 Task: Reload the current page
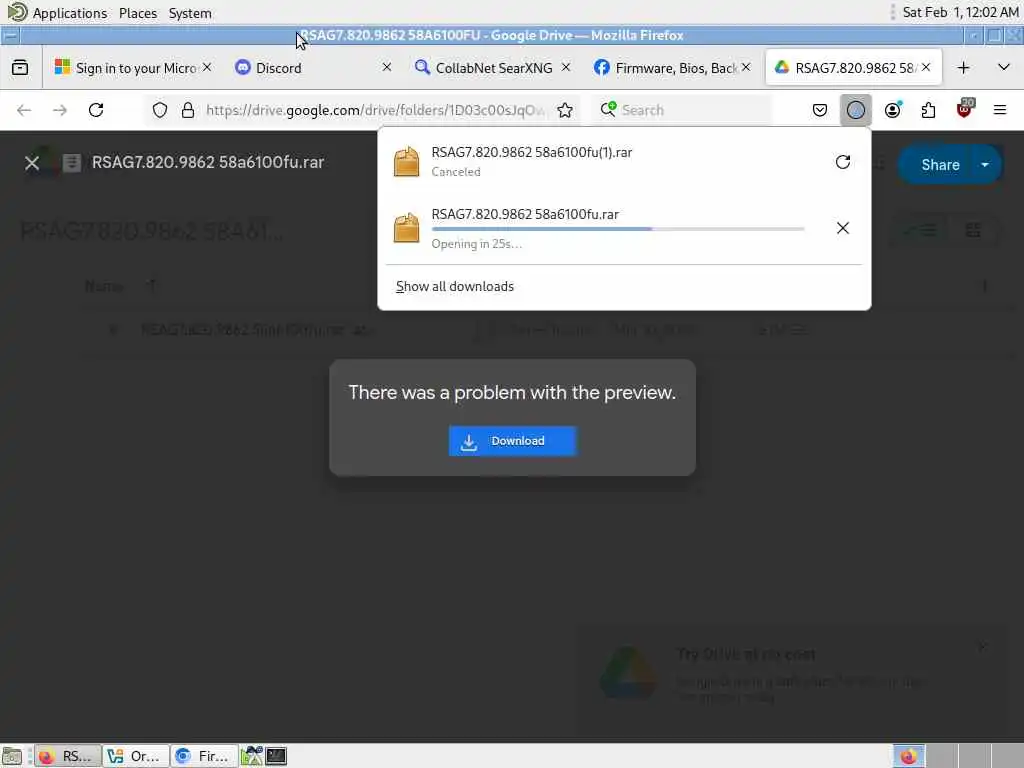pyautogui.click(x=96, y=110)
